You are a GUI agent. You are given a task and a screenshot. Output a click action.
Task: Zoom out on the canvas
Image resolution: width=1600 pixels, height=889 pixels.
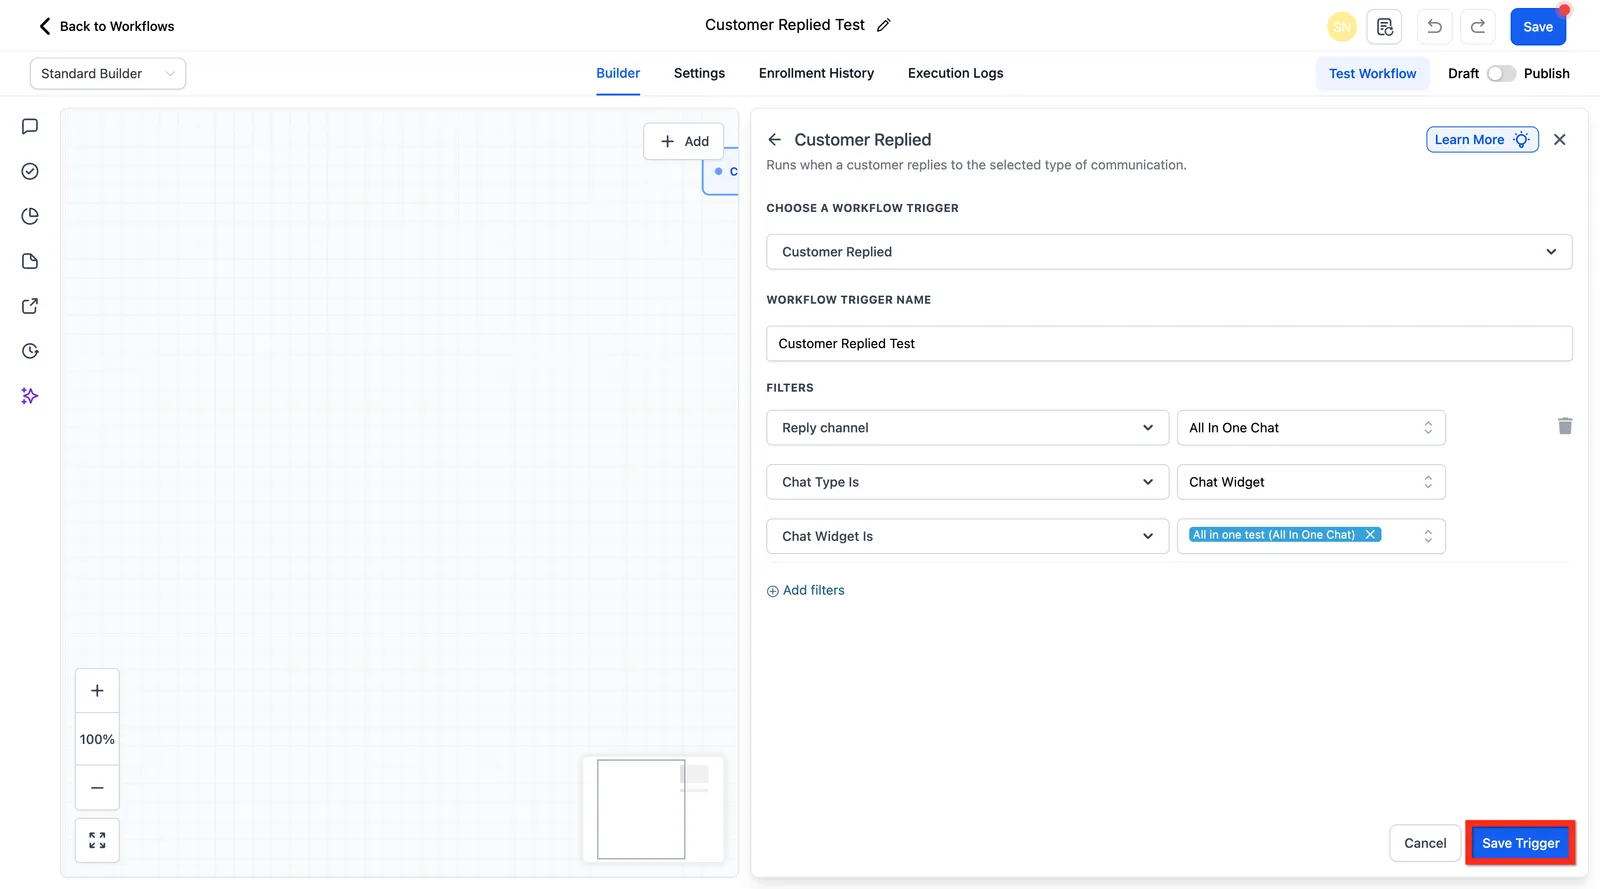point(97,788)
